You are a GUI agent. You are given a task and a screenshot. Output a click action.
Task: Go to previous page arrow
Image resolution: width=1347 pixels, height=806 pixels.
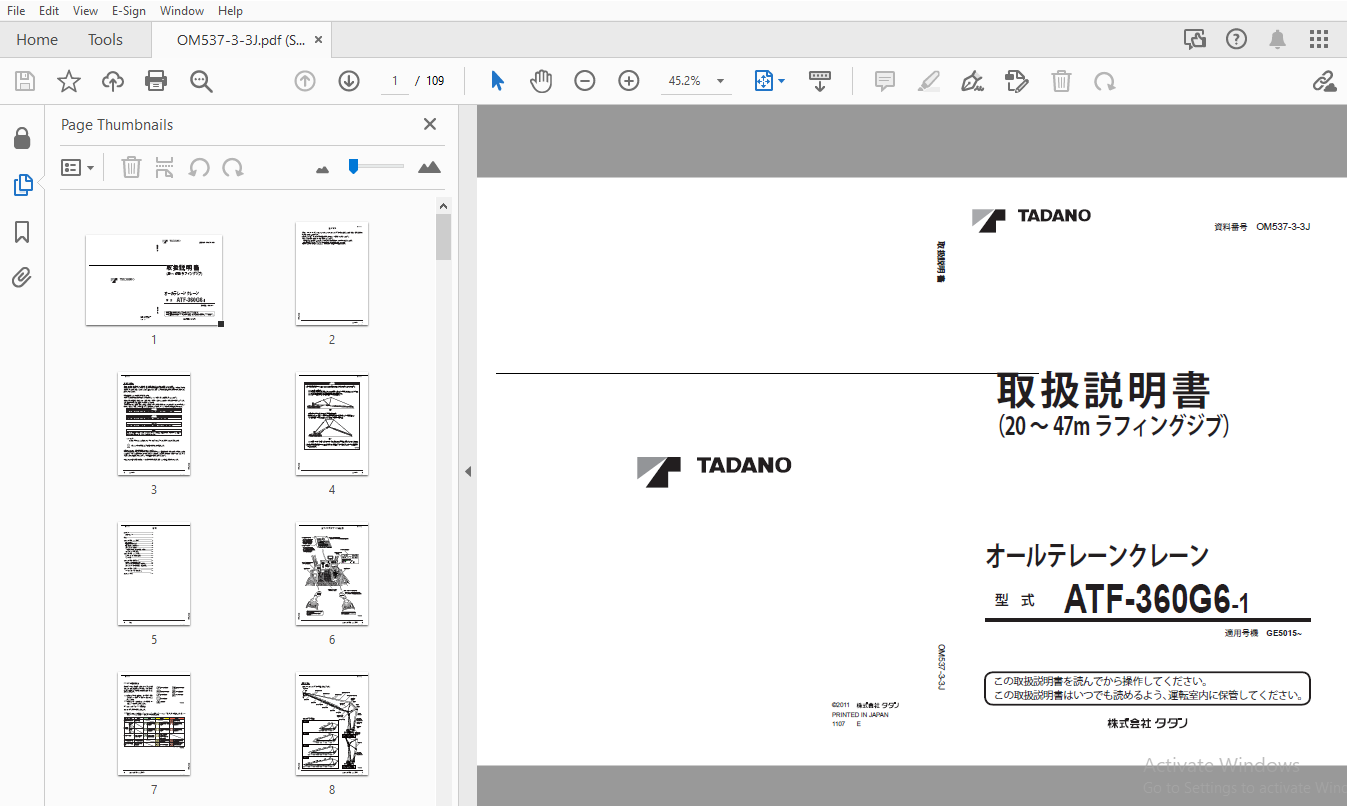pyautogui.click(x=305, y=81)
